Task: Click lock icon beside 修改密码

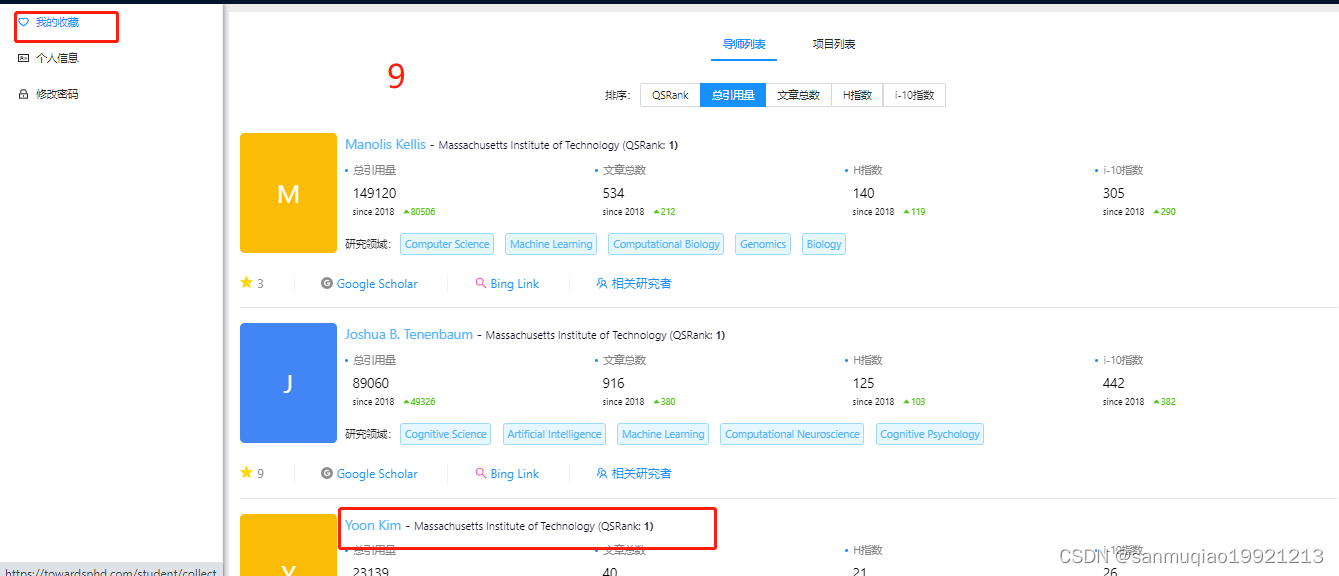Action: [24, 94]
